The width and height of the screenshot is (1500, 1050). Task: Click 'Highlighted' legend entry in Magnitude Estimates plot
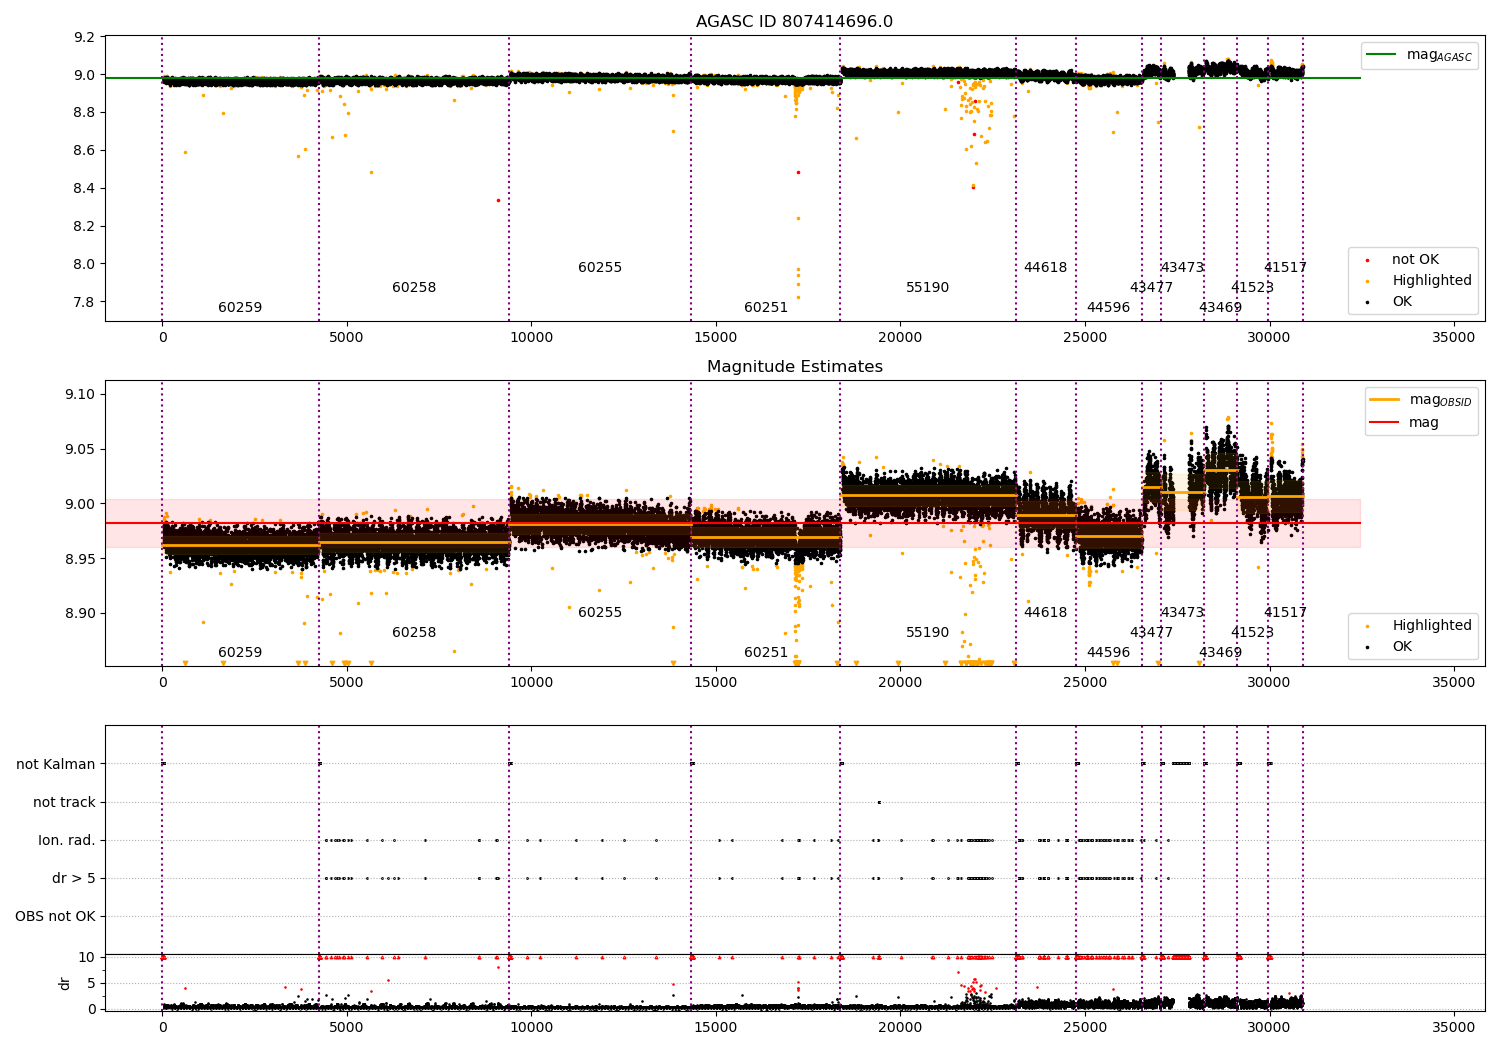tap(1432, 626)
